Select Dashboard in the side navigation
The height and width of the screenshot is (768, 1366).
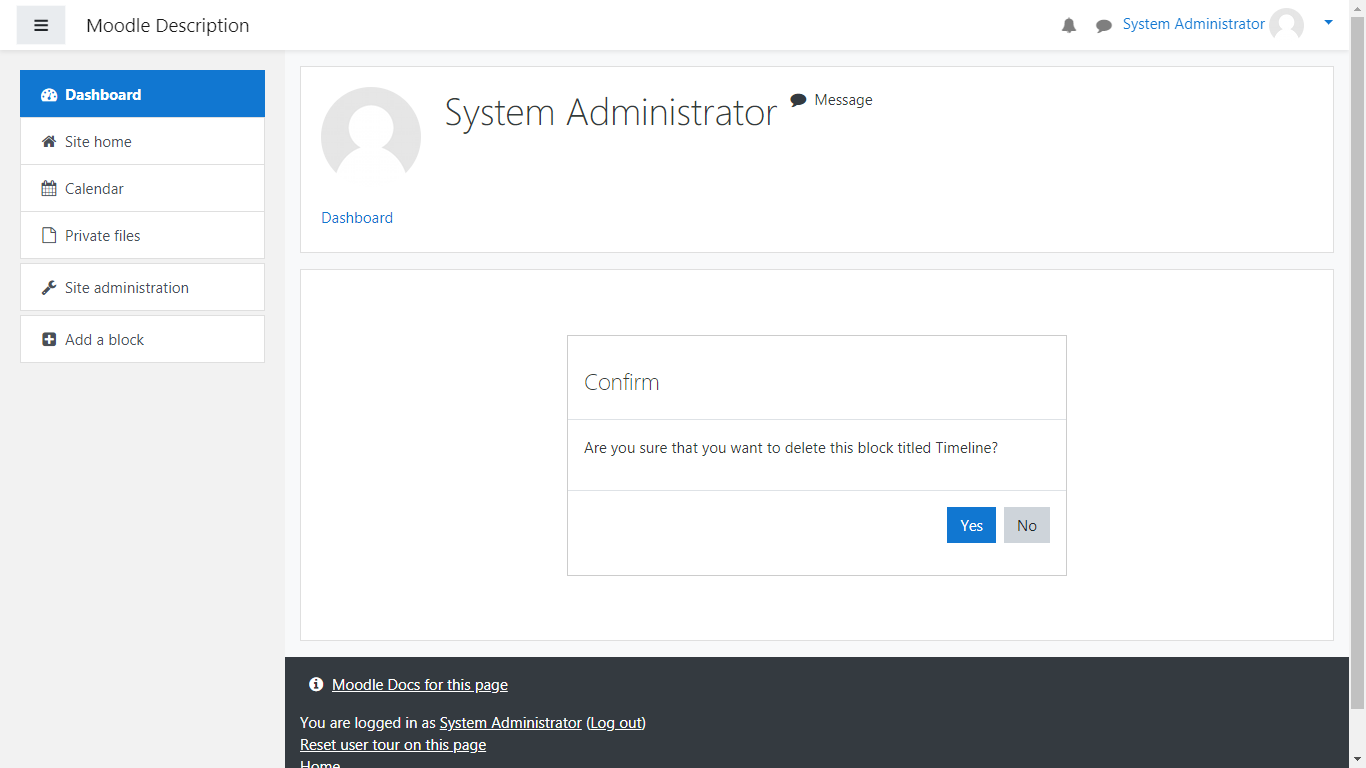(x=142, y=94)
